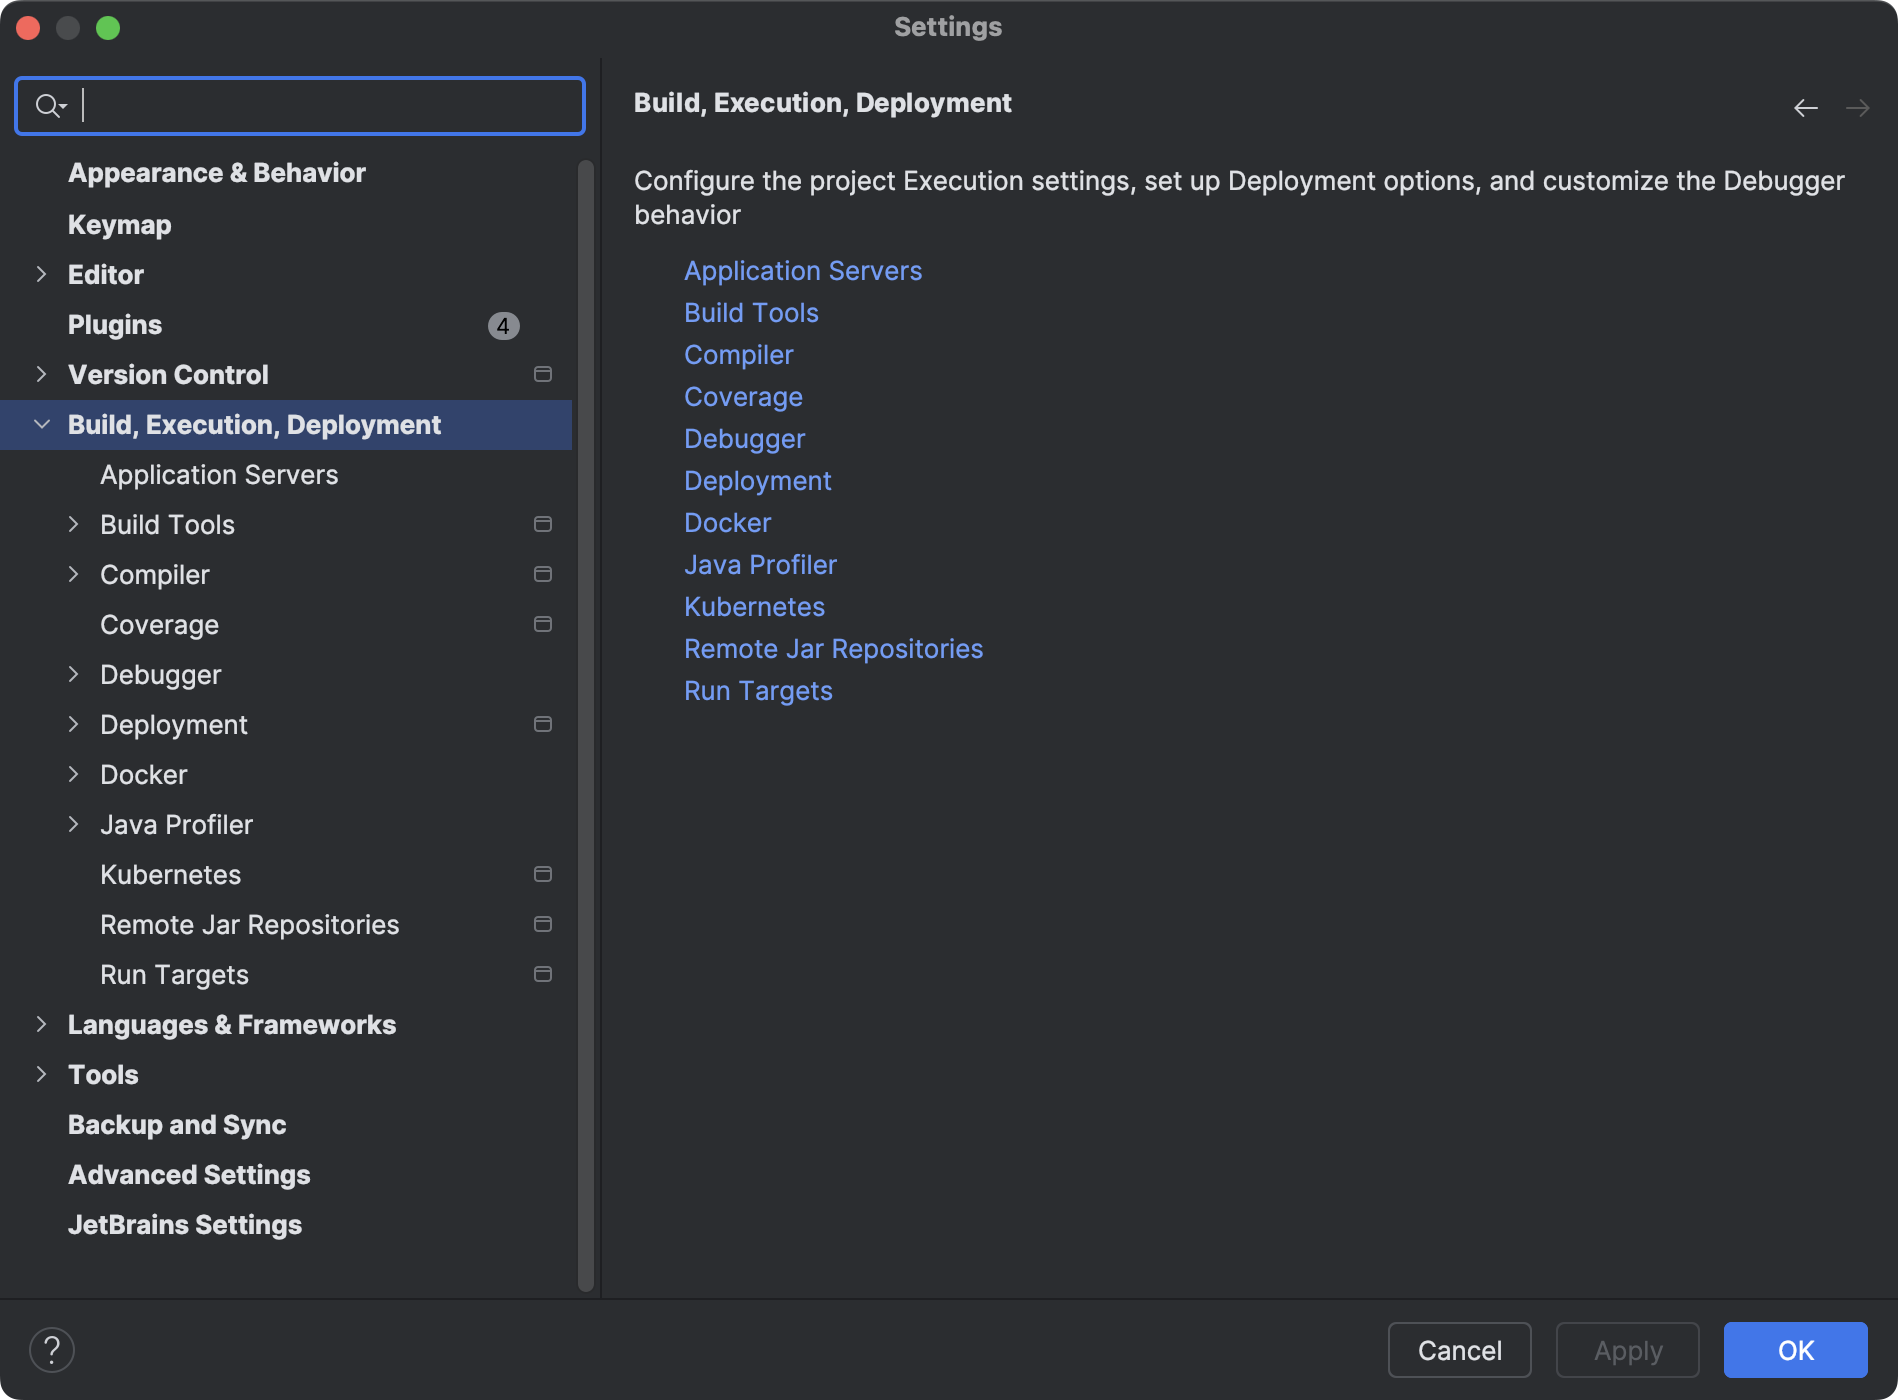
Task: Click the search magnifier icon
Action: pos(46,105)
